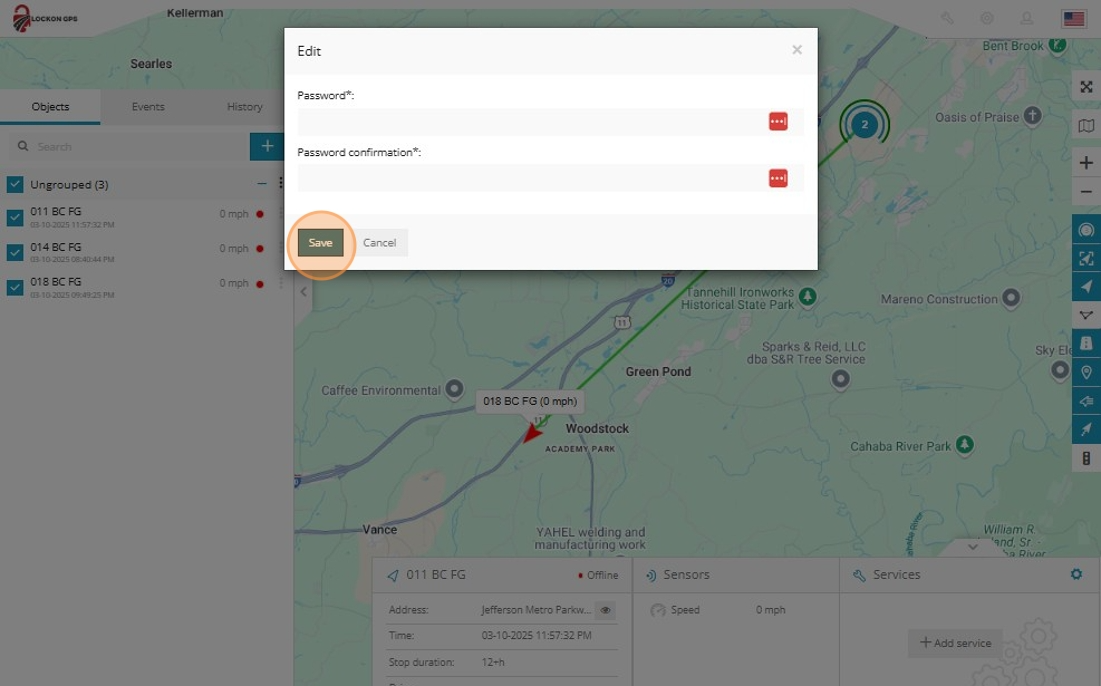Uncheck the 018 BC FG object checkbox
The width and height of the screenshot is (1101, 686).
[15, 287]
